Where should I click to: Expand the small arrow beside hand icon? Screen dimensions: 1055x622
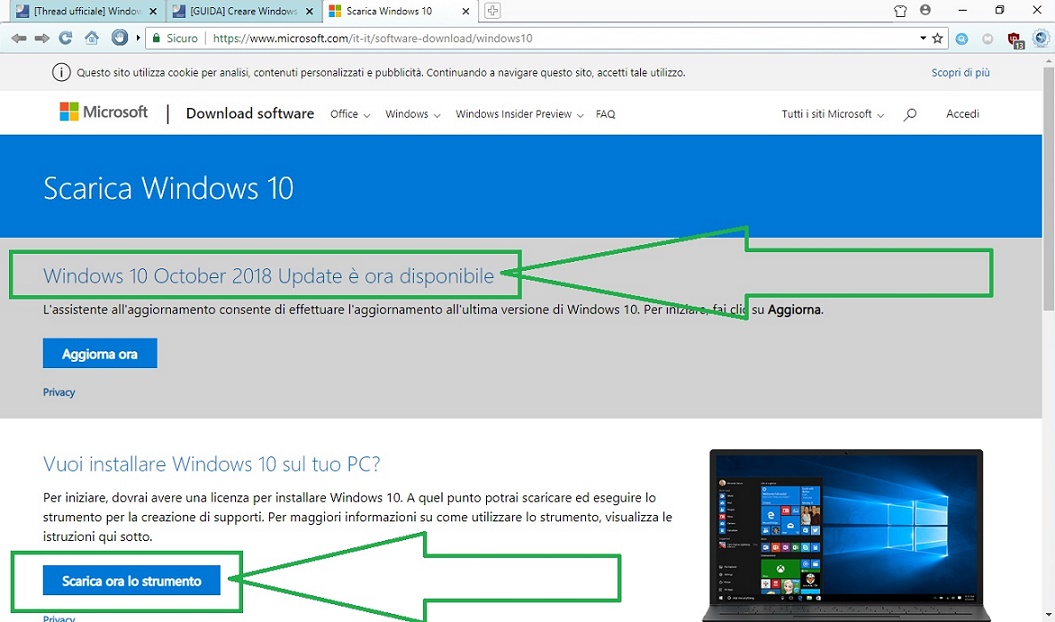(138, 38)
